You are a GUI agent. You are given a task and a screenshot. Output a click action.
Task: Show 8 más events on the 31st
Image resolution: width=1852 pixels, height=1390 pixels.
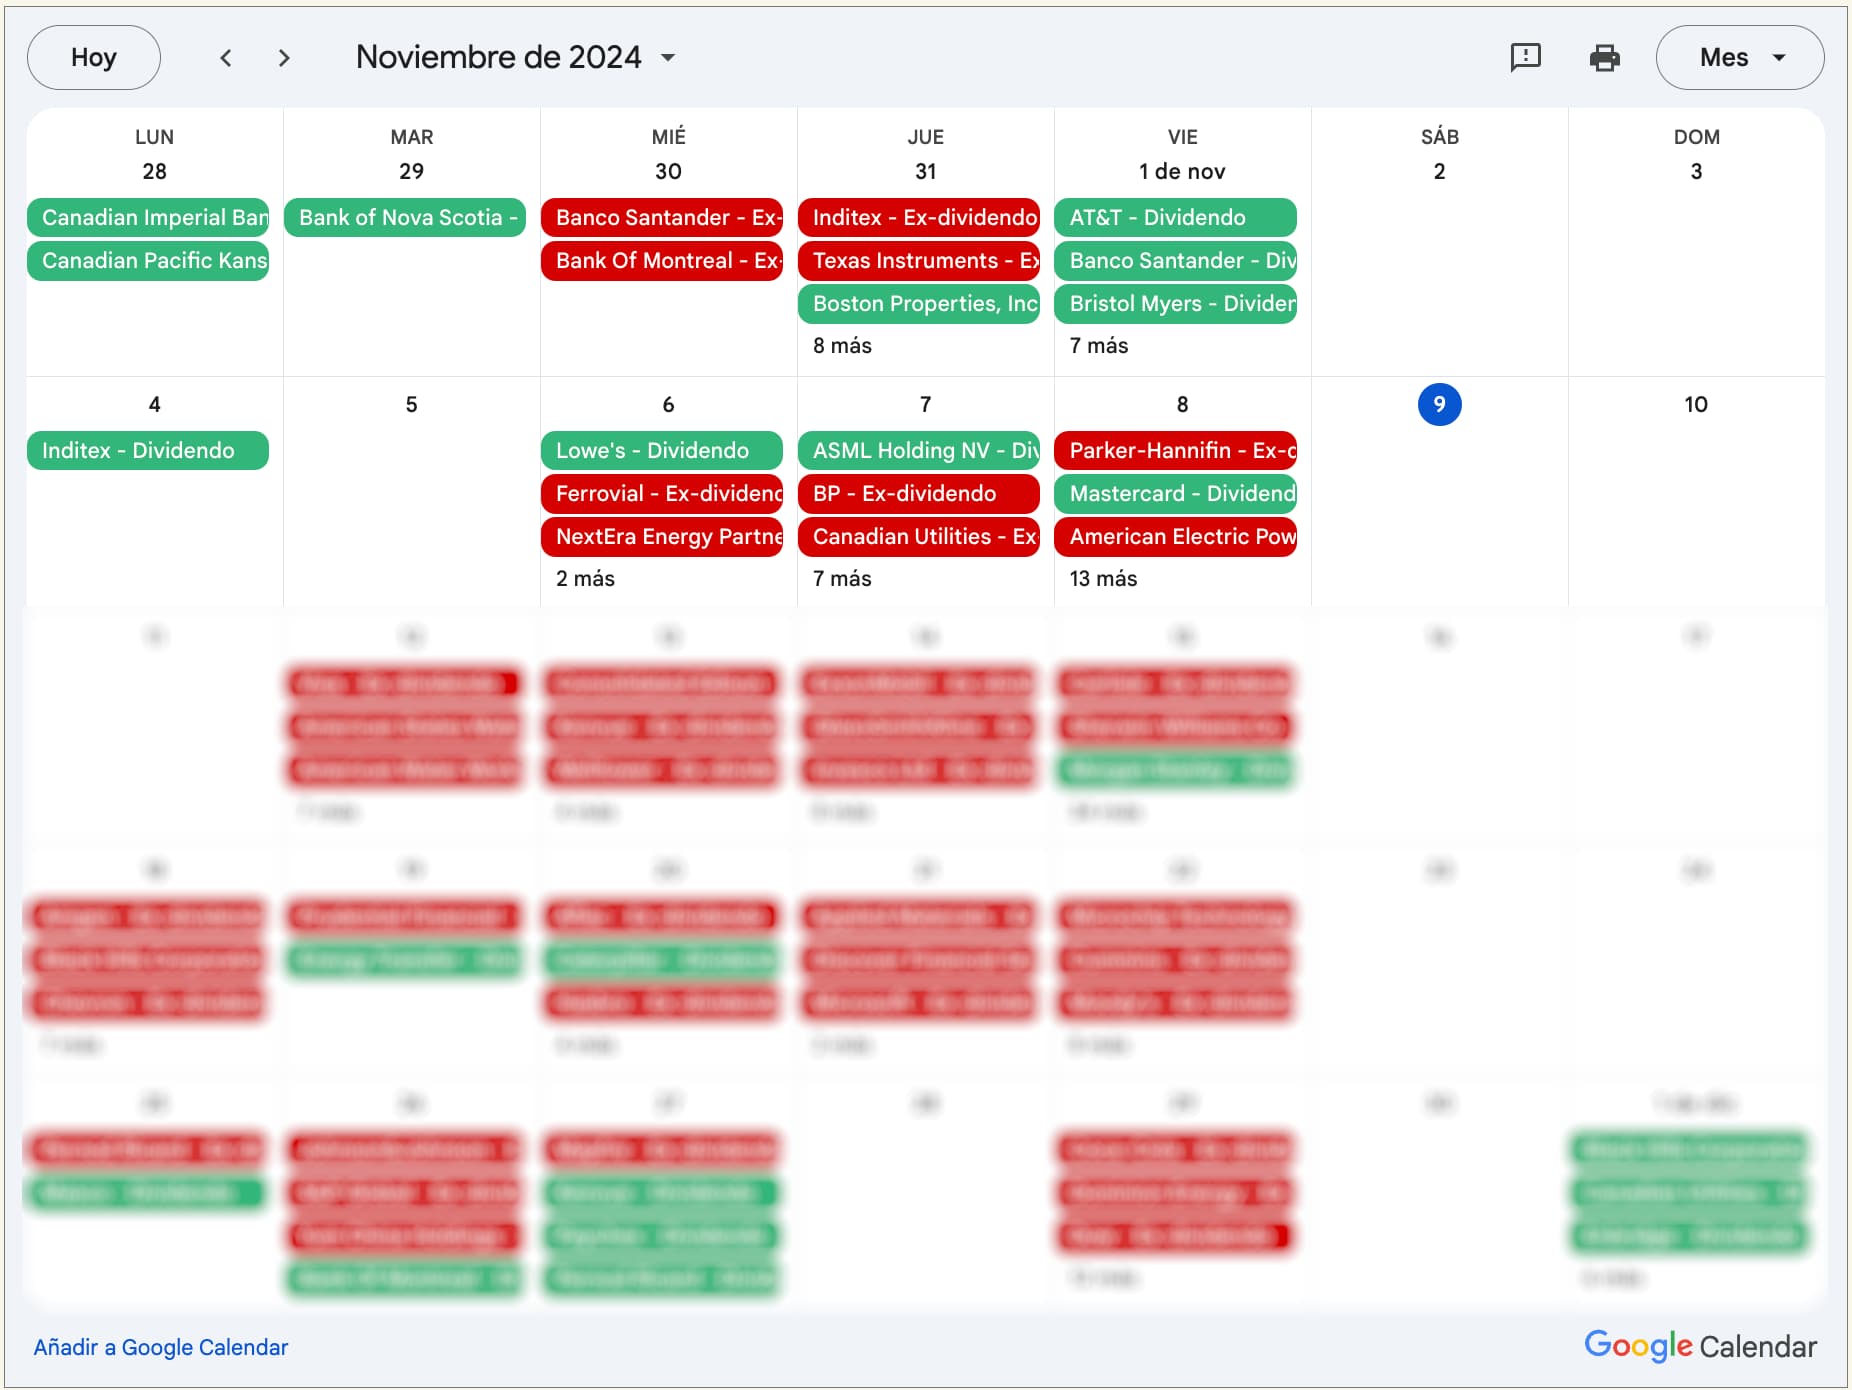842,346
